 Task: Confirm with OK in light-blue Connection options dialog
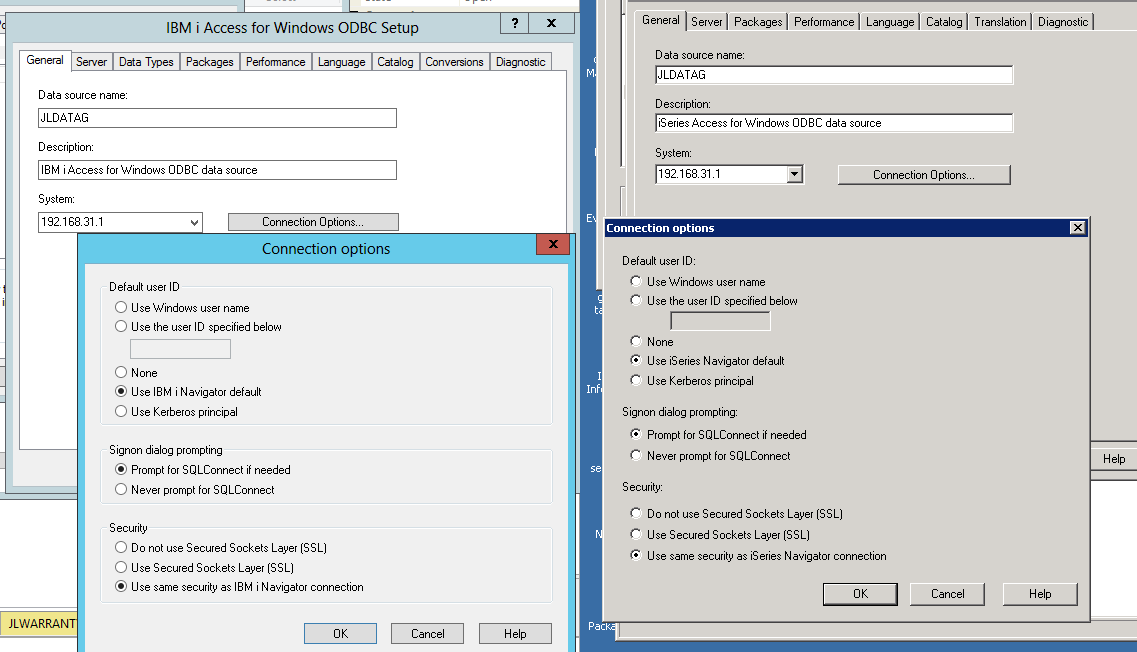[x=340, y=633]
